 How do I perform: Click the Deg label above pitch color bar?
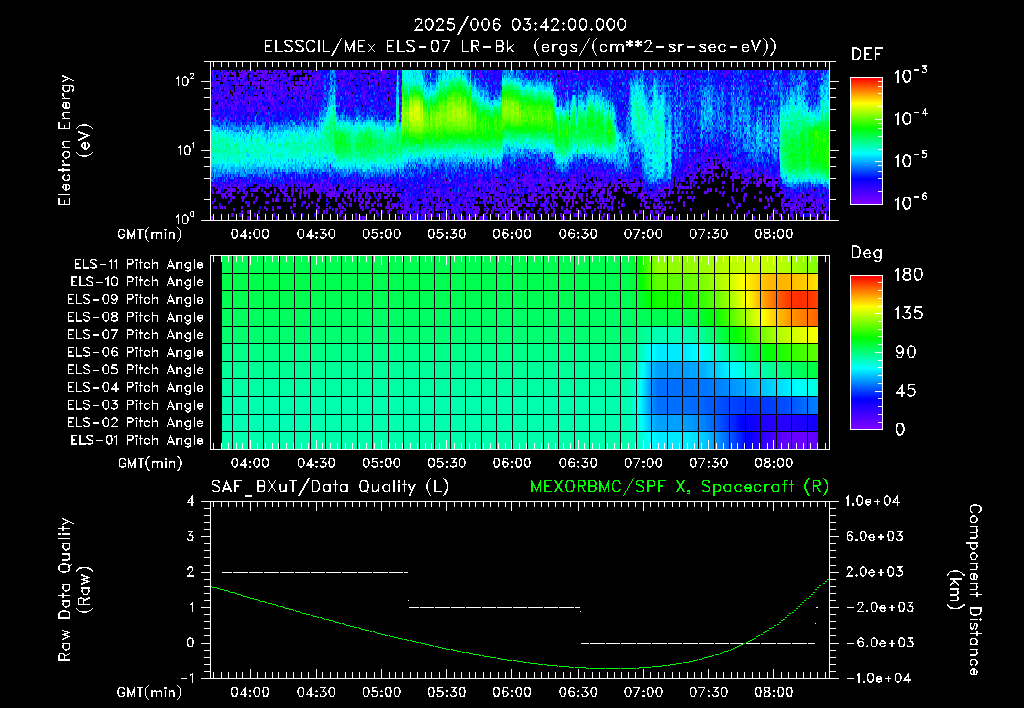click(x=866, y=253)
